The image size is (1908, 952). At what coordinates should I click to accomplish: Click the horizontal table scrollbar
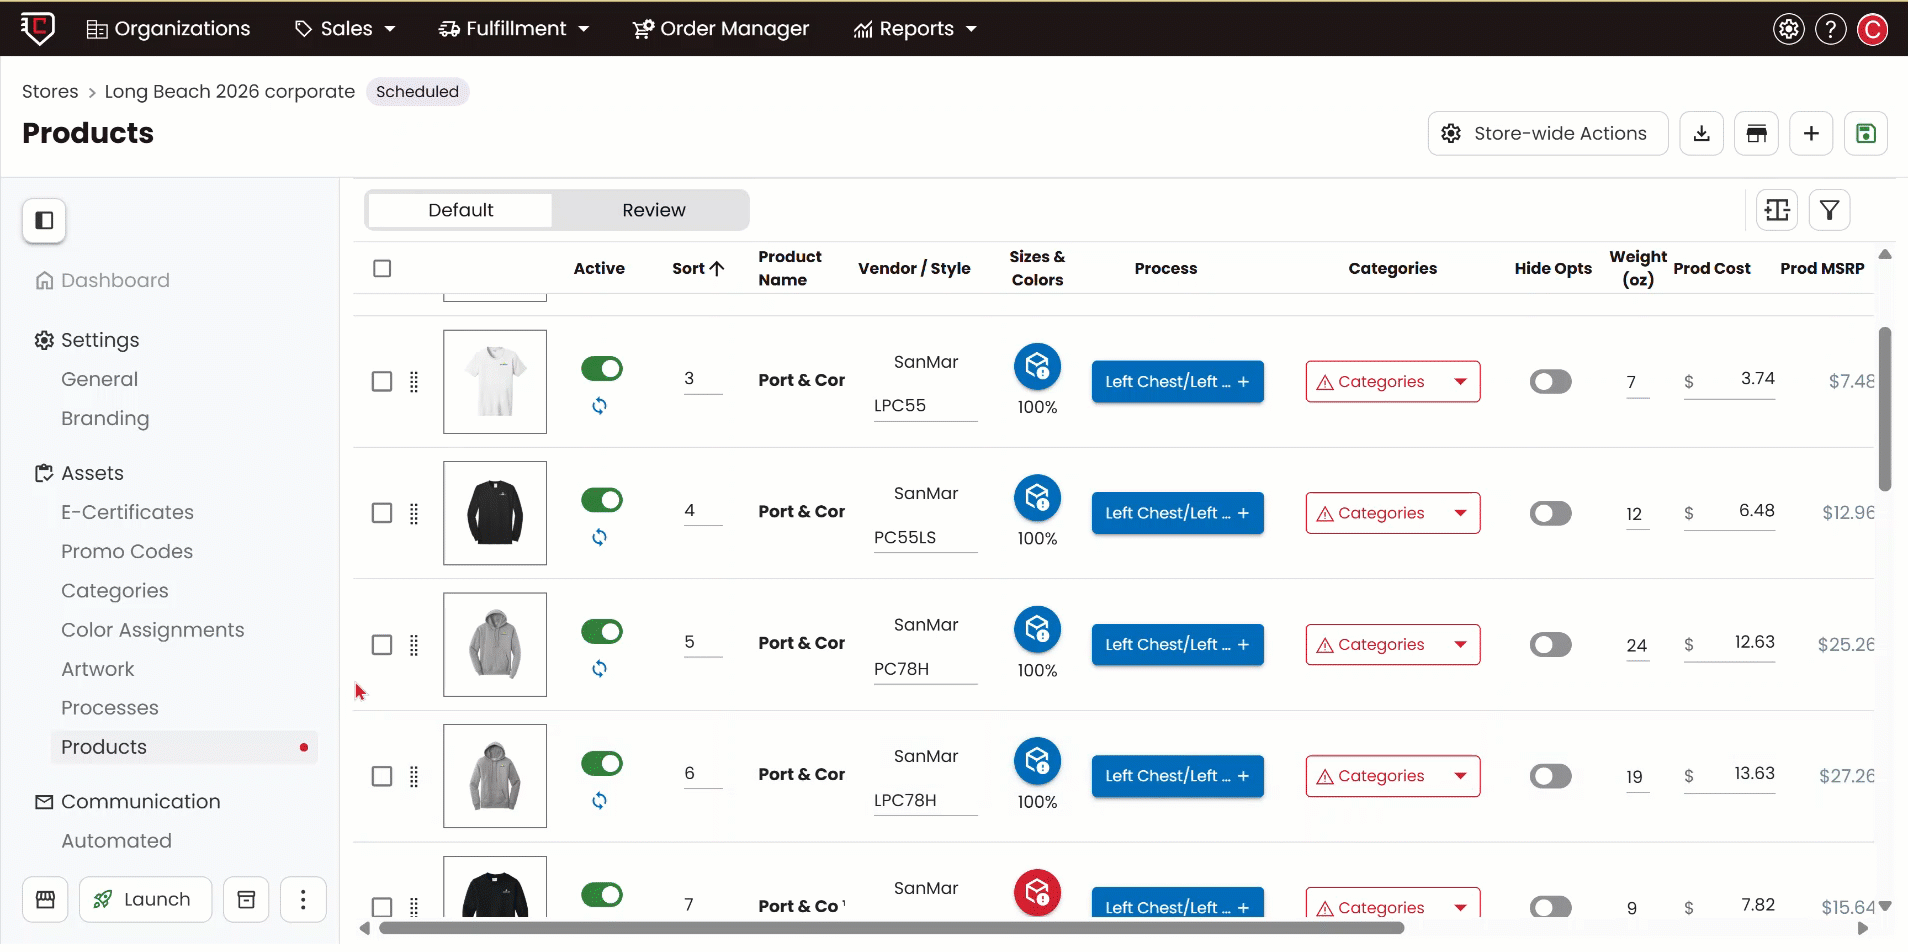pos(891,928)
